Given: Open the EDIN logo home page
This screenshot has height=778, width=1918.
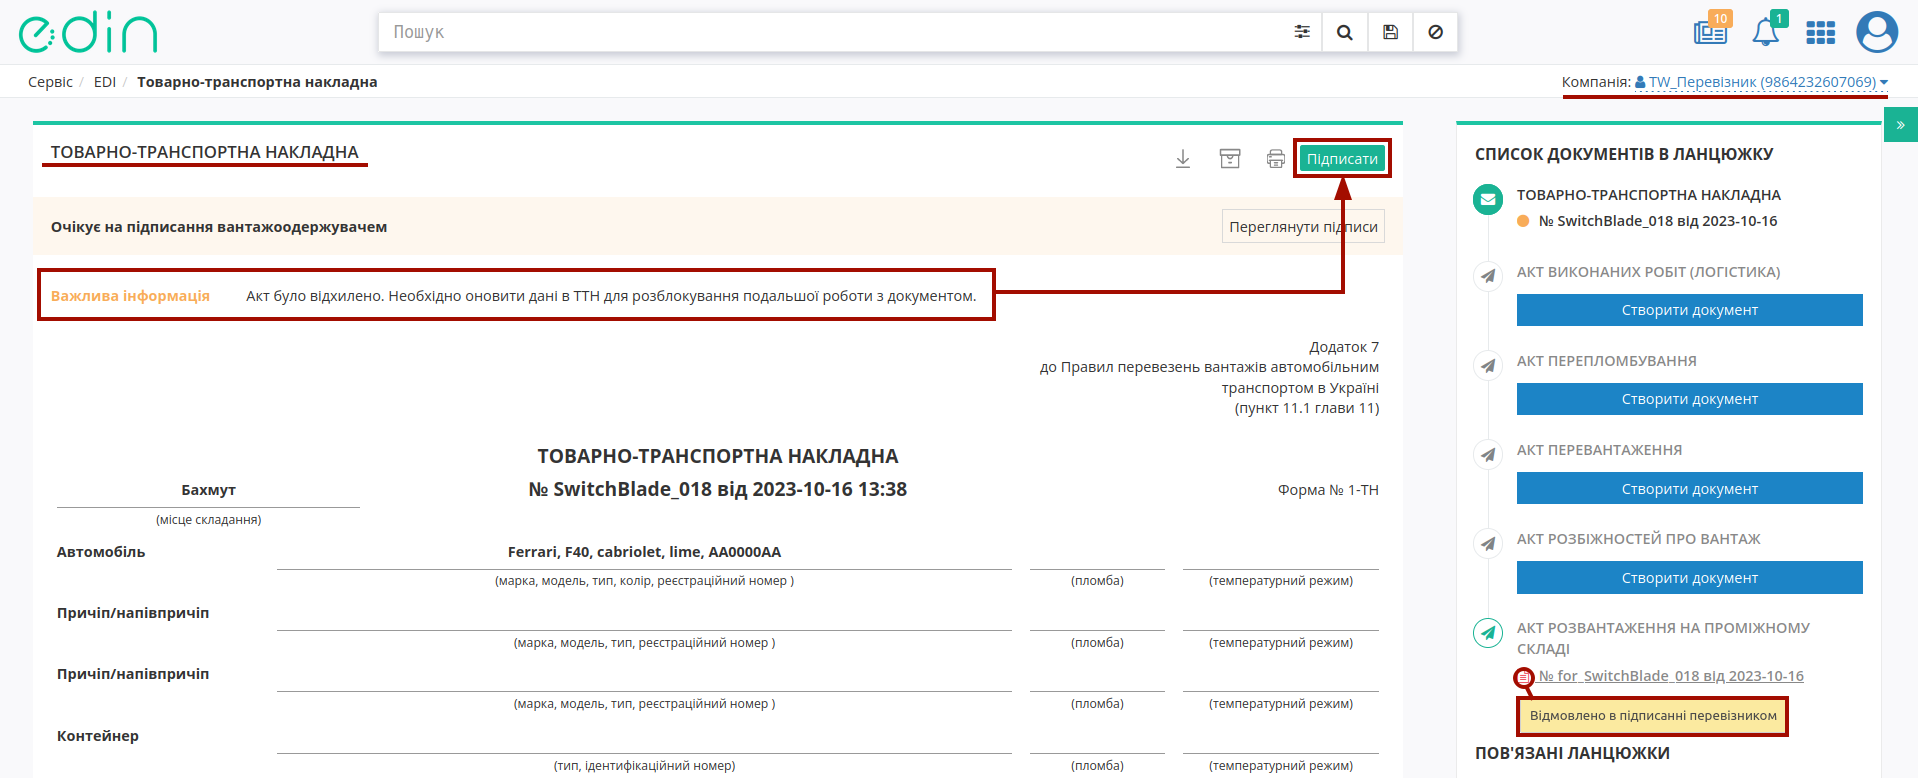Looking at the screenshot, I should pos(88,33).
